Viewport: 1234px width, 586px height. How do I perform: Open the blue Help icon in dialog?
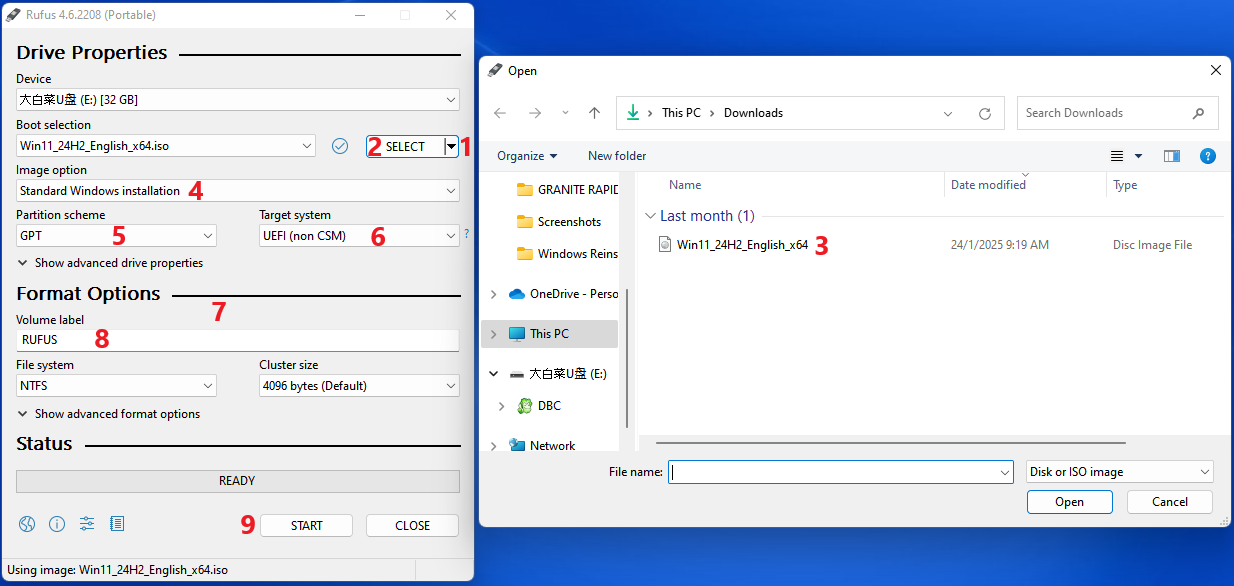coord(1208,156)
